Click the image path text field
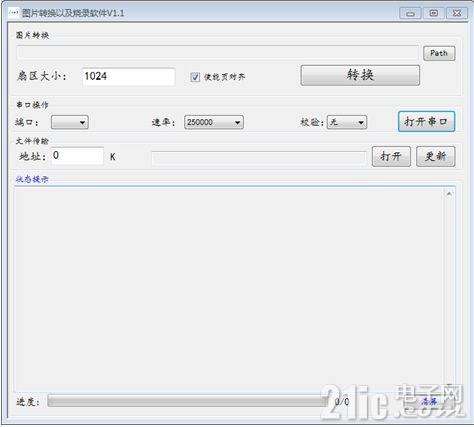This screenshot has height=427, width=474. 217,53
